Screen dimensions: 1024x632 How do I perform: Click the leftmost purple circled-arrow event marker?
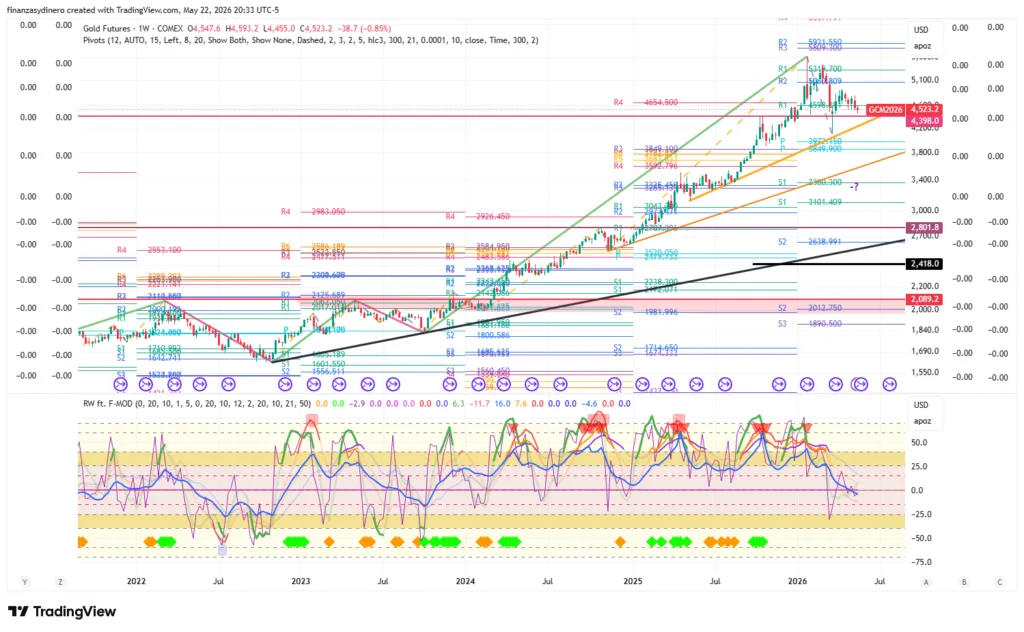coord(119,385)
